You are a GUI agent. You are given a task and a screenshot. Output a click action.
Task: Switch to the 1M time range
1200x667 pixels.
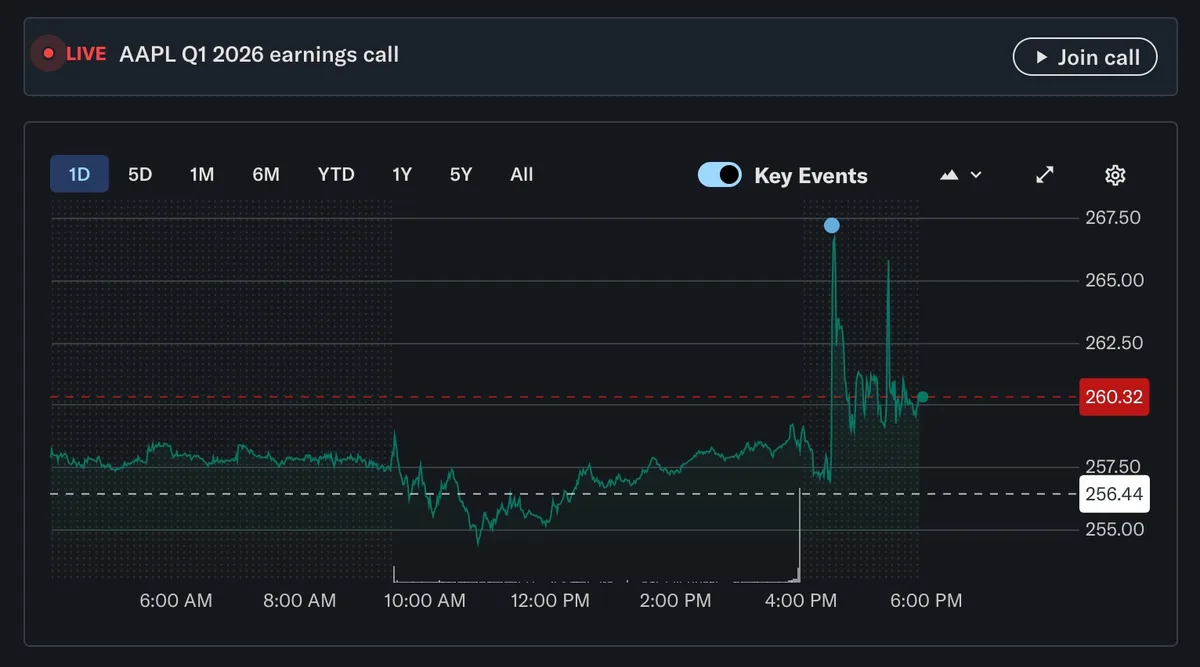202,174
